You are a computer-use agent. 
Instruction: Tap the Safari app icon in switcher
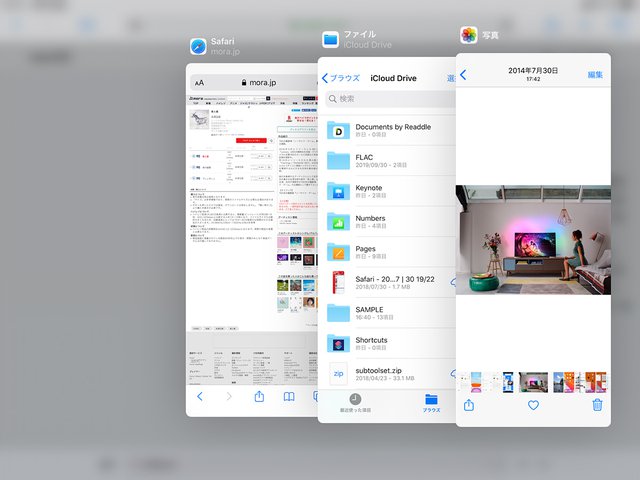[x=198, y=46]
